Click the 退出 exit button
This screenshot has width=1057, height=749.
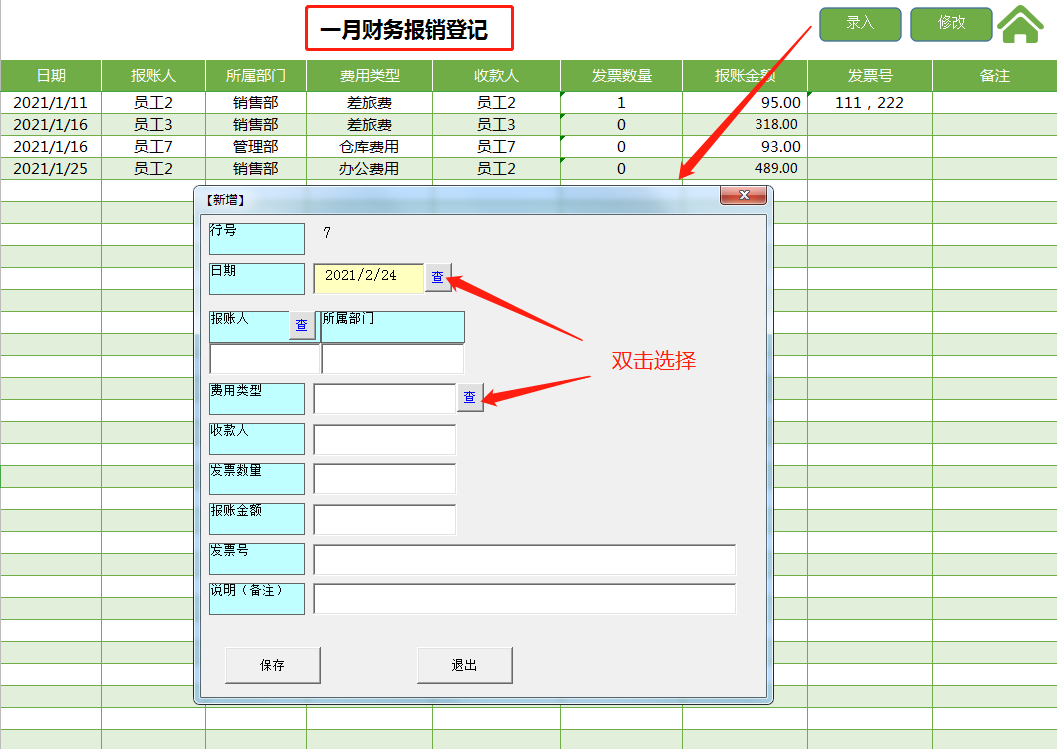coord(464,665)
